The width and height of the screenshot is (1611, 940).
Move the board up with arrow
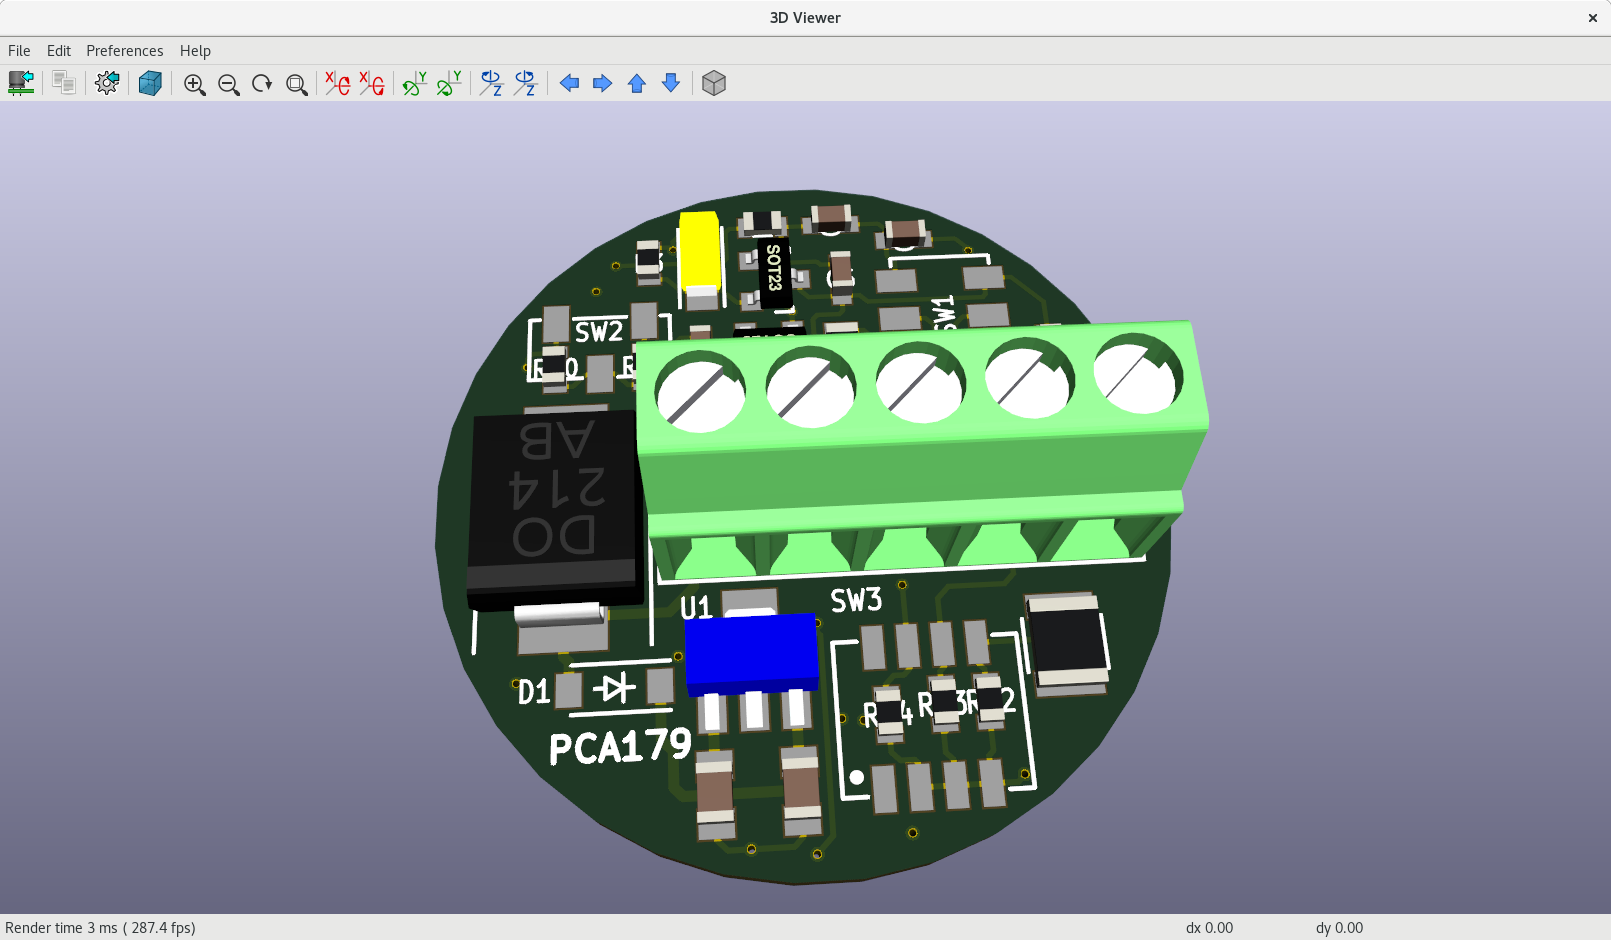(637, 84)
